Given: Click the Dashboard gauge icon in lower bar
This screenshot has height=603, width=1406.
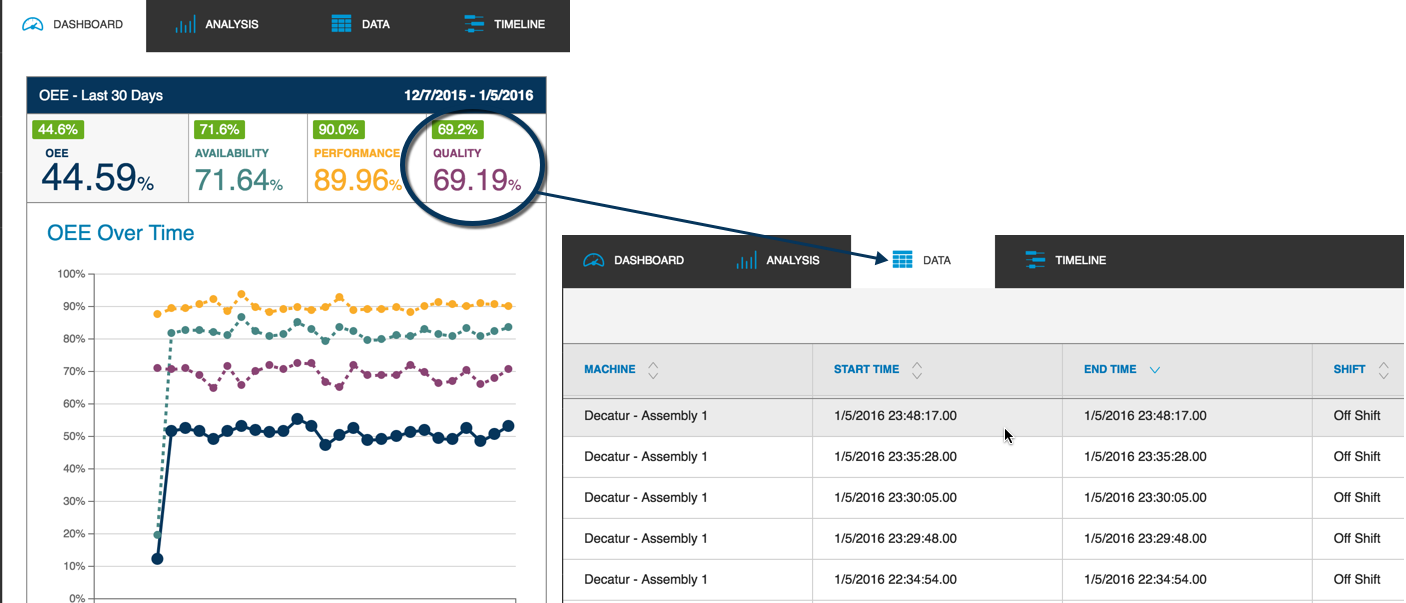Looking at the screenshot, I should (x=594, y=260).
